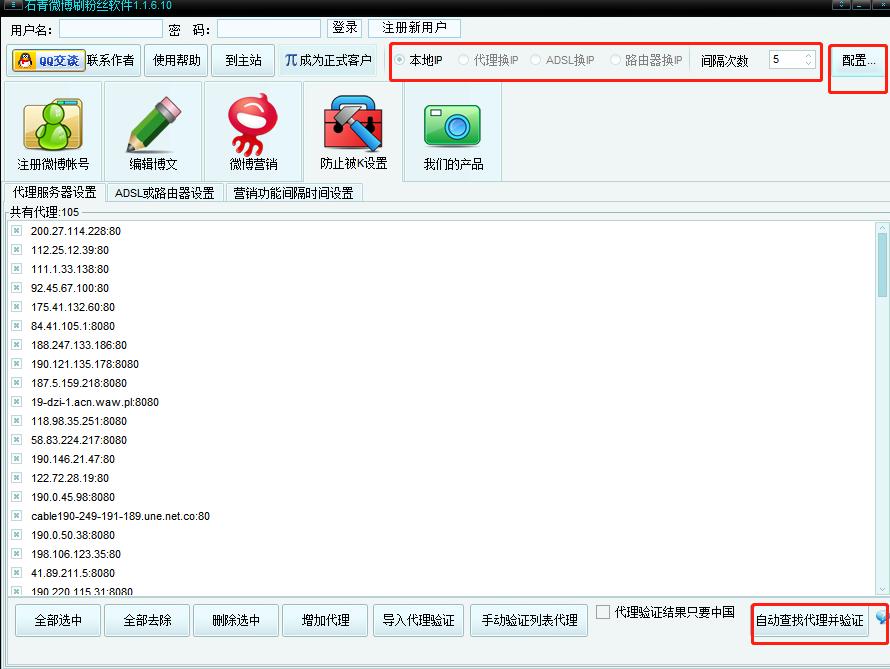Switch to 营销功能间隔时间设置 tab

(293, 193)
